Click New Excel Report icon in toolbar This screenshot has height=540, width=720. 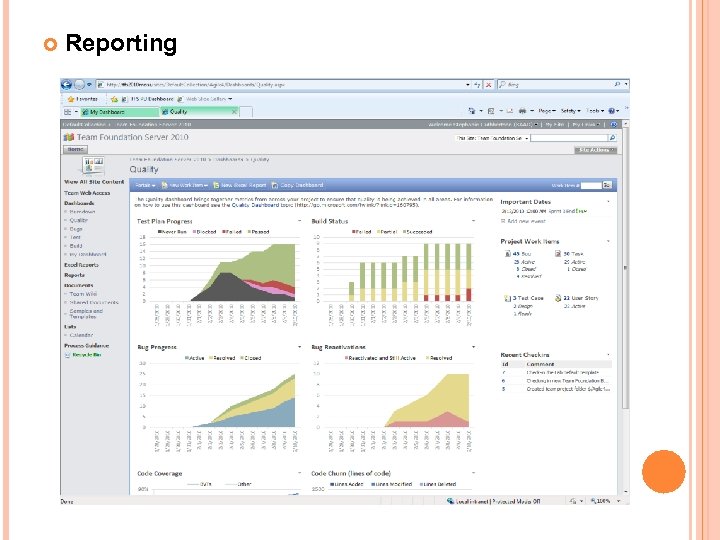[x=216, y=185]
